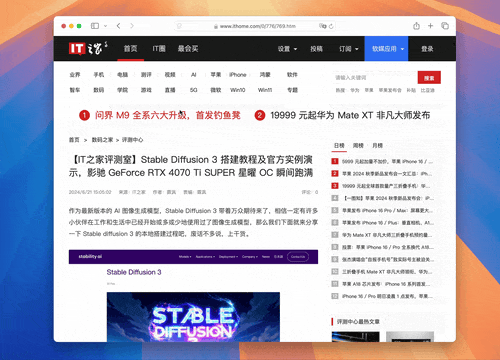Screen dimensions: 500x360
Task: Open 首页 in the black navigation bar
Action: point(130,49)
